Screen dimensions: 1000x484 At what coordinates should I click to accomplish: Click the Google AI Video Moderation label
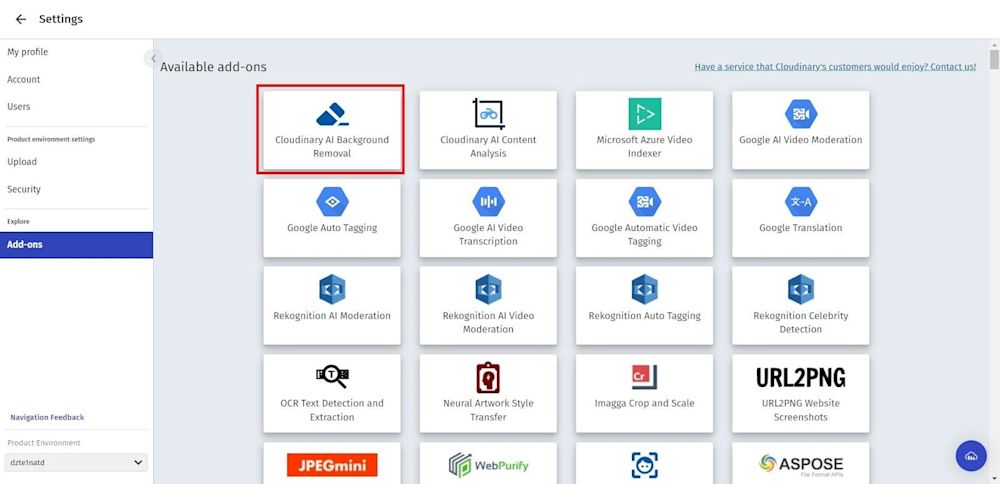[801, 140]
